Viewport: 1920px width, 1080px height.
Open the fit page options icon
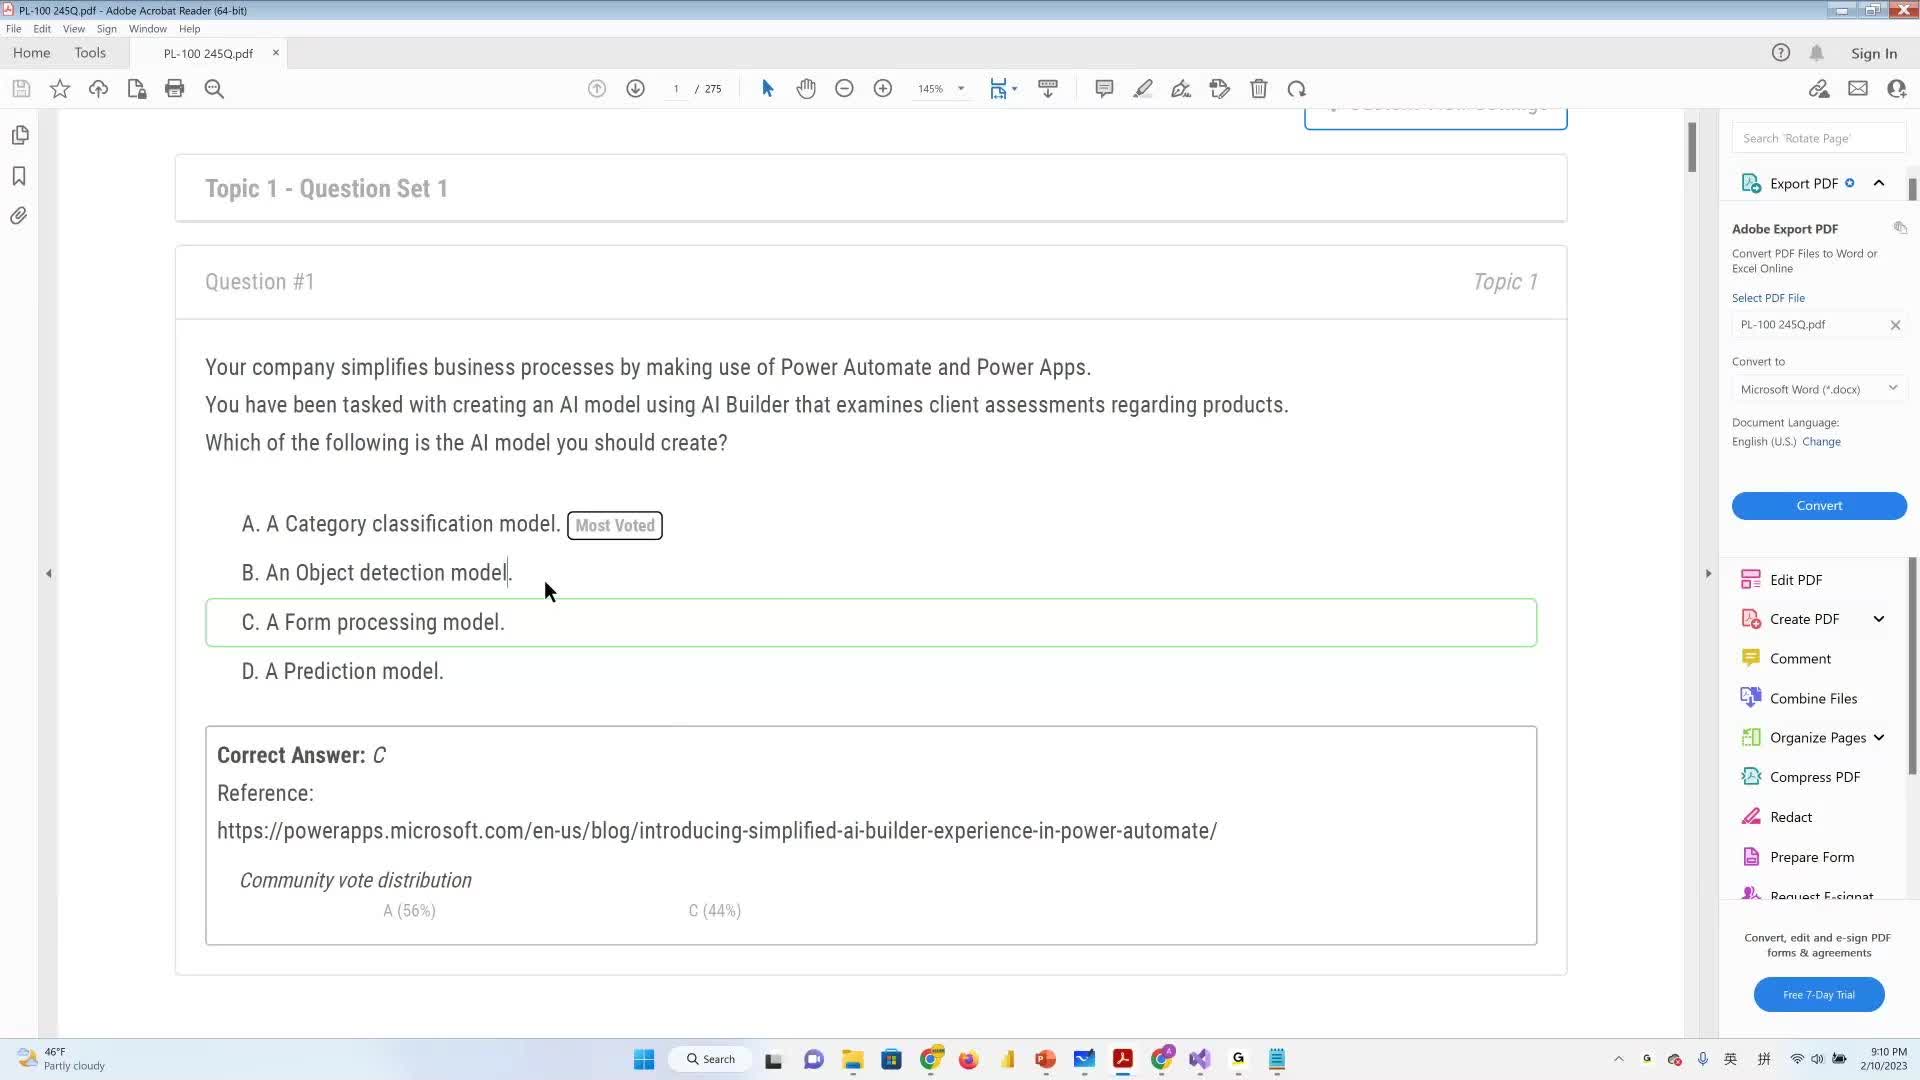point(1003,89)
